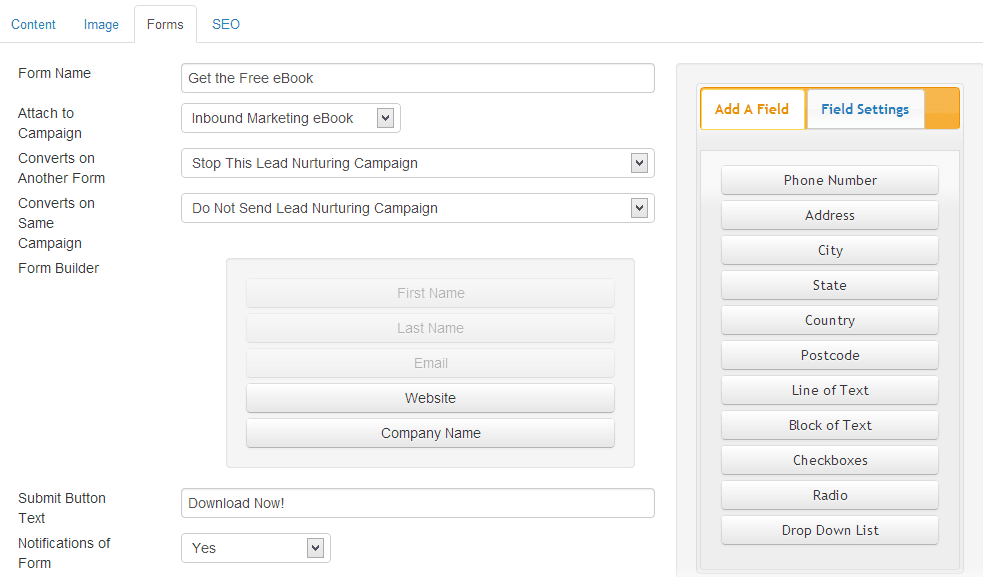This screenshot has height=577, width=983.
Task: Open the Image tab
Action: 101,24
